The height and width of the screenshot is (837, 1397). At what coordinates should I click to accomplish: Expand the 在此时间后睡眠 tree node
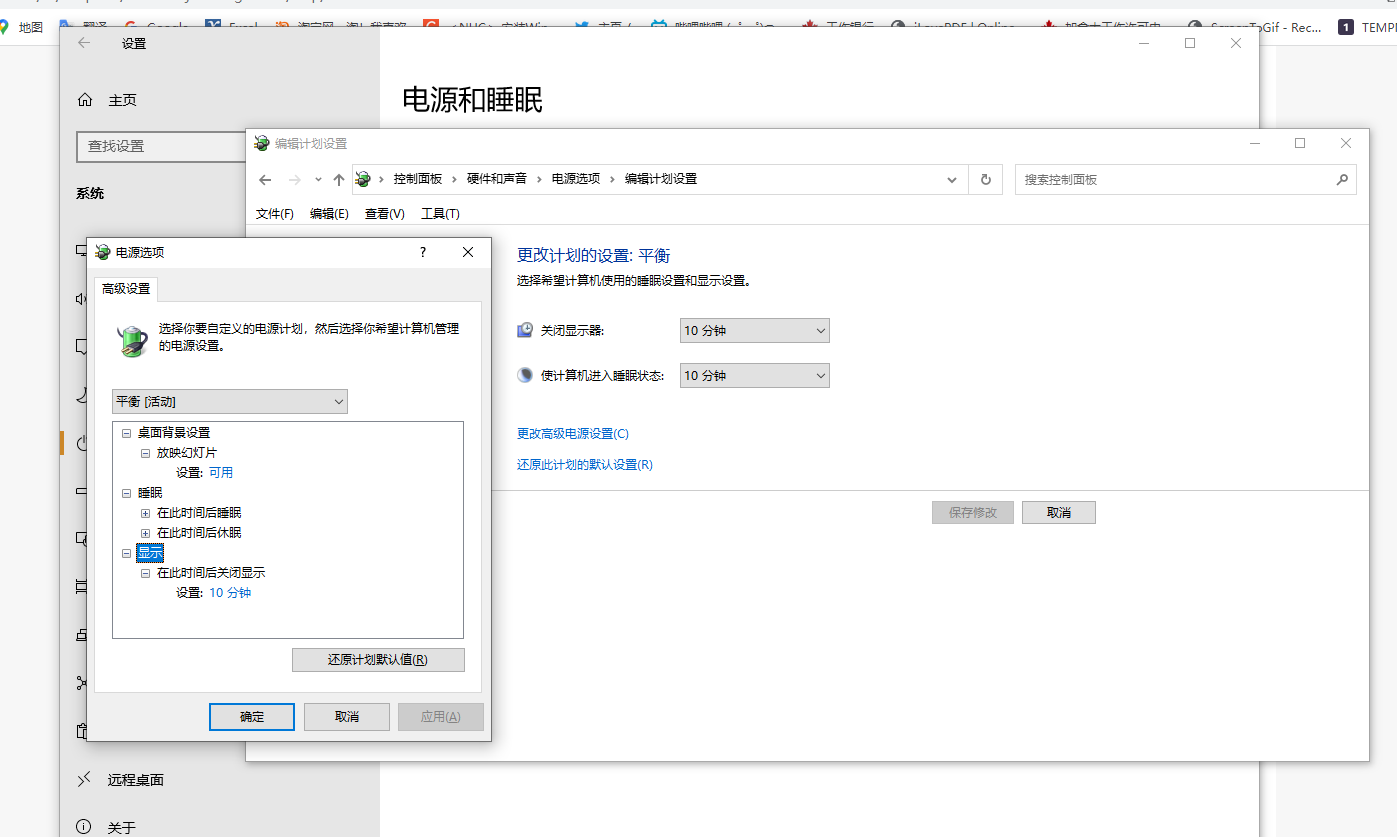145,513
